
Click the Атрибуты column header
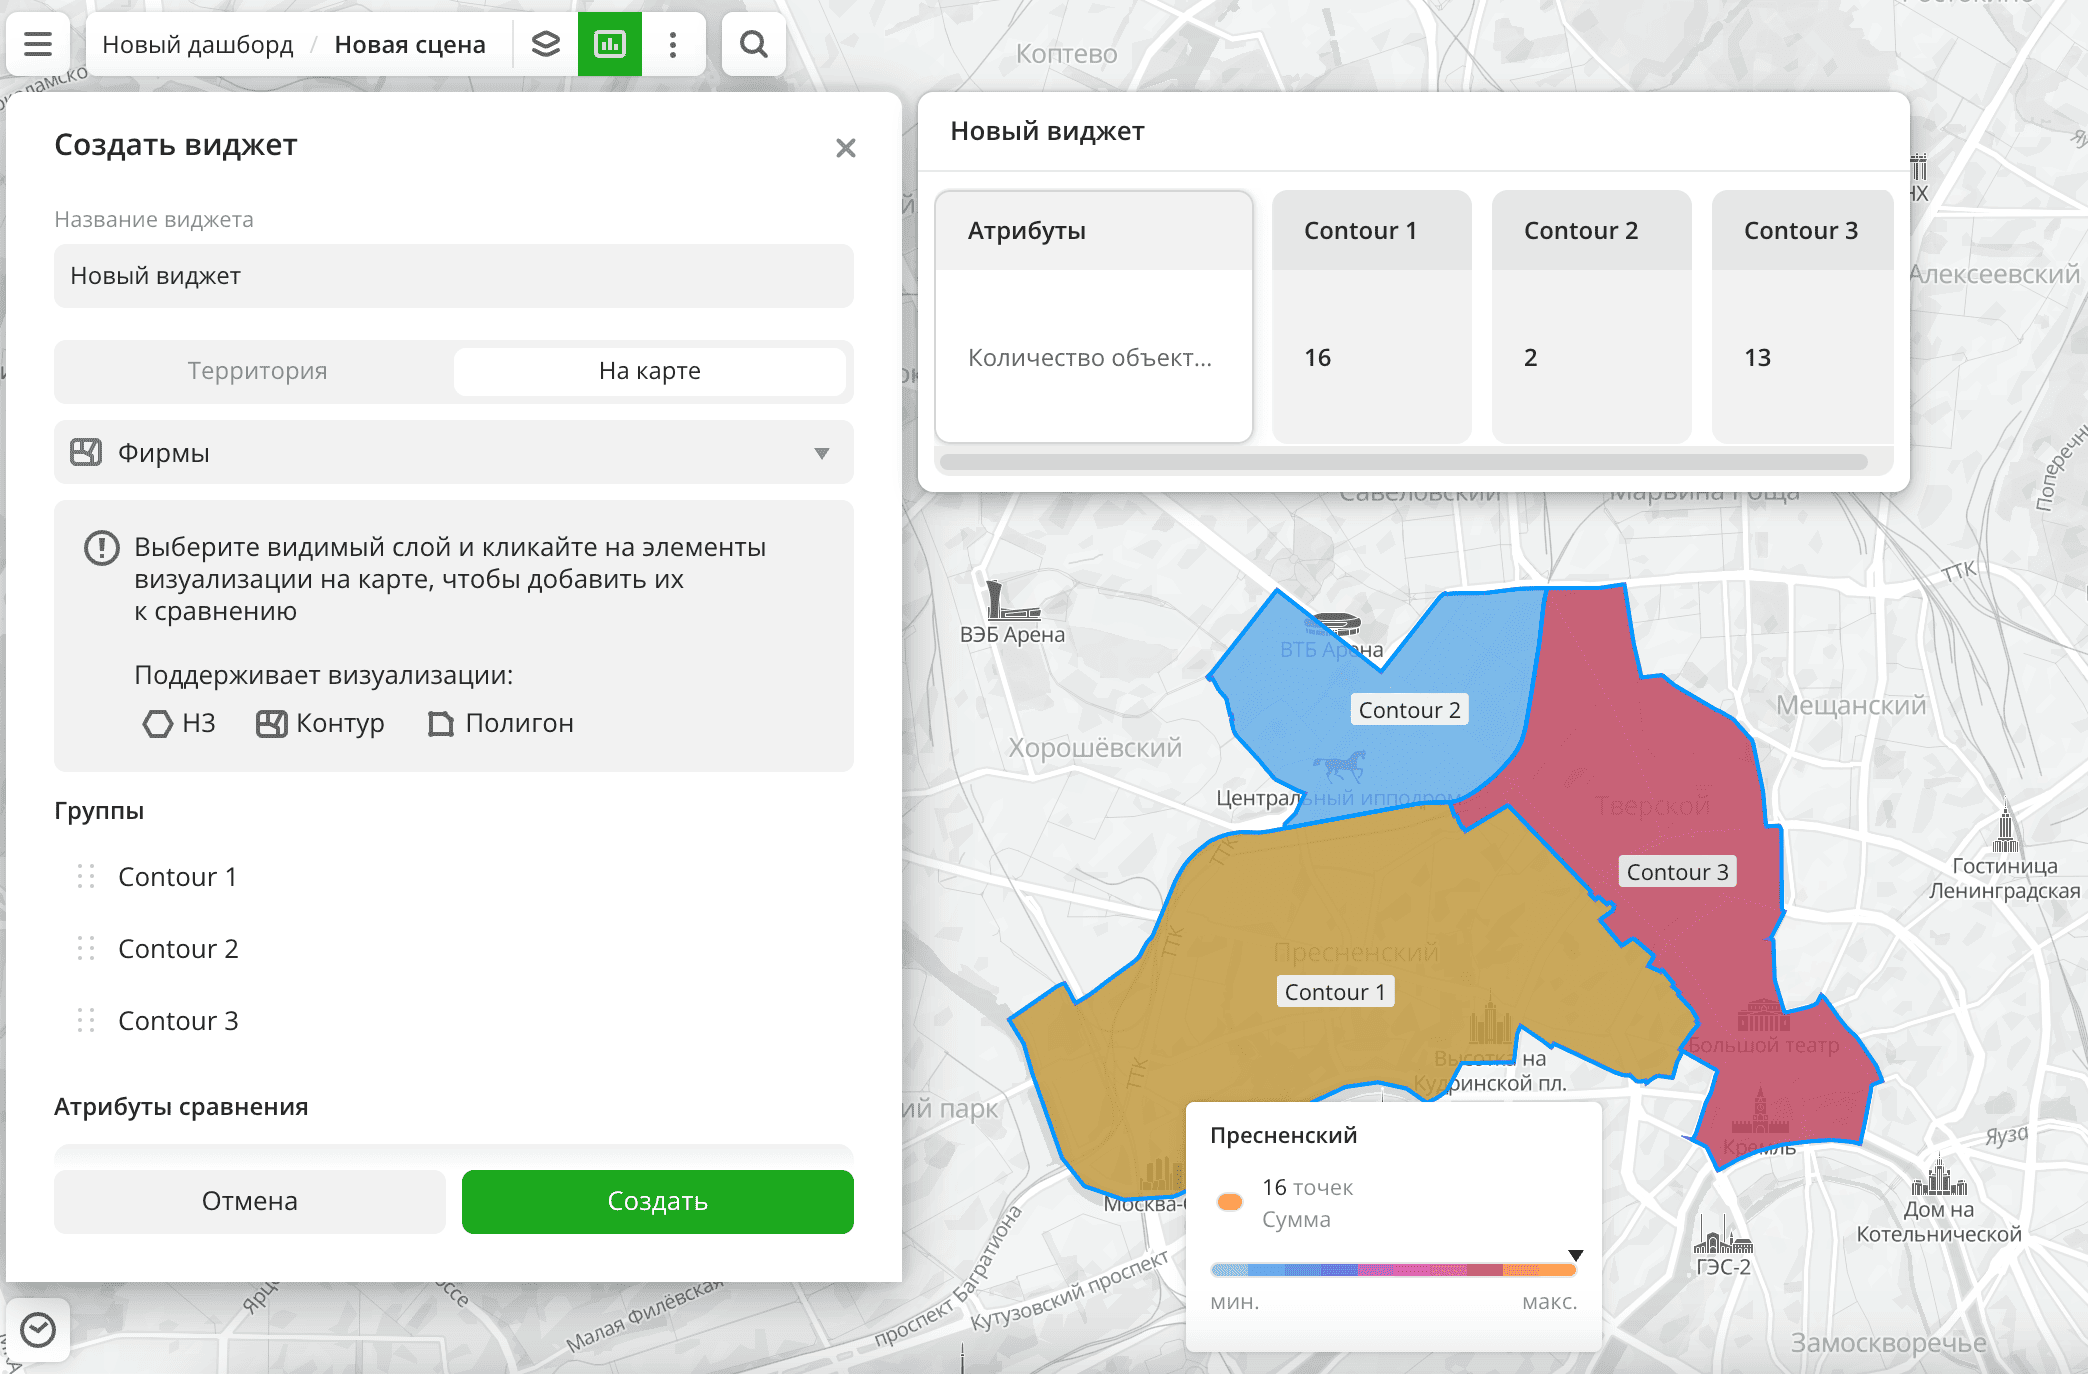click(x=1094, y=231)
